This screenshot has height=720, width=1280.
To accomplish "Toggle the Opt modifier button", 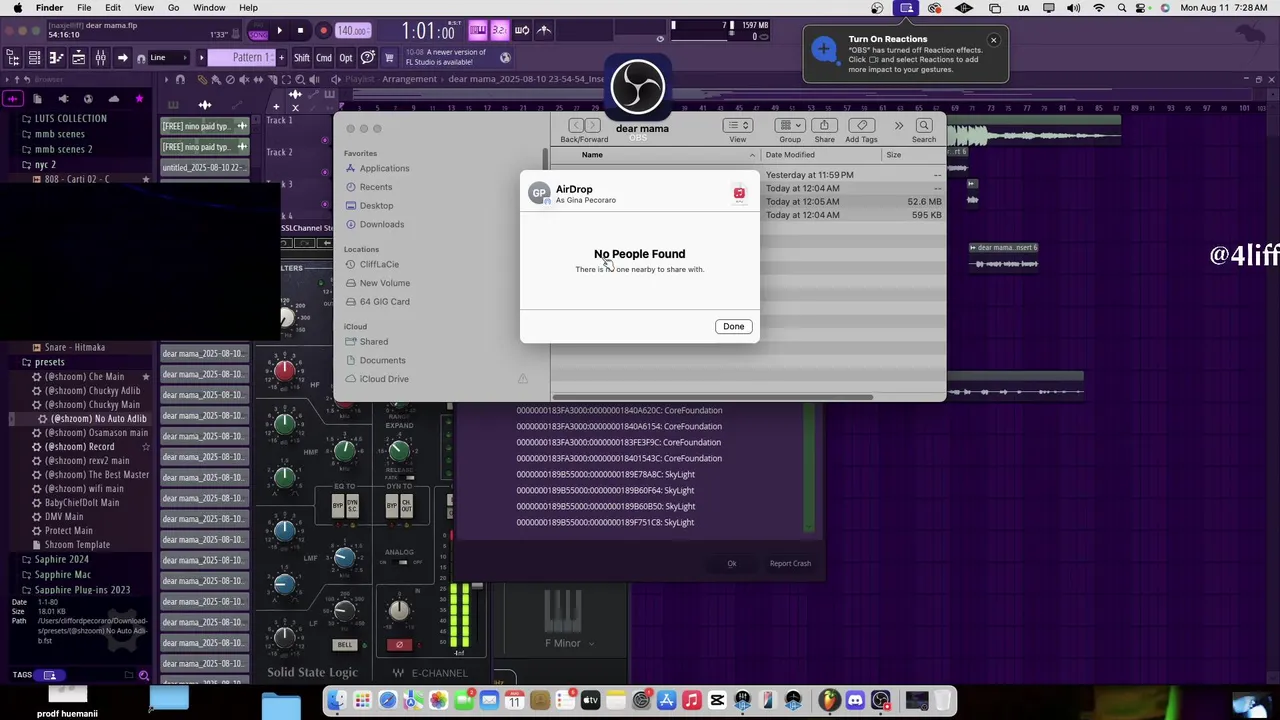I will pyautogui.click(x=345, y=57).
